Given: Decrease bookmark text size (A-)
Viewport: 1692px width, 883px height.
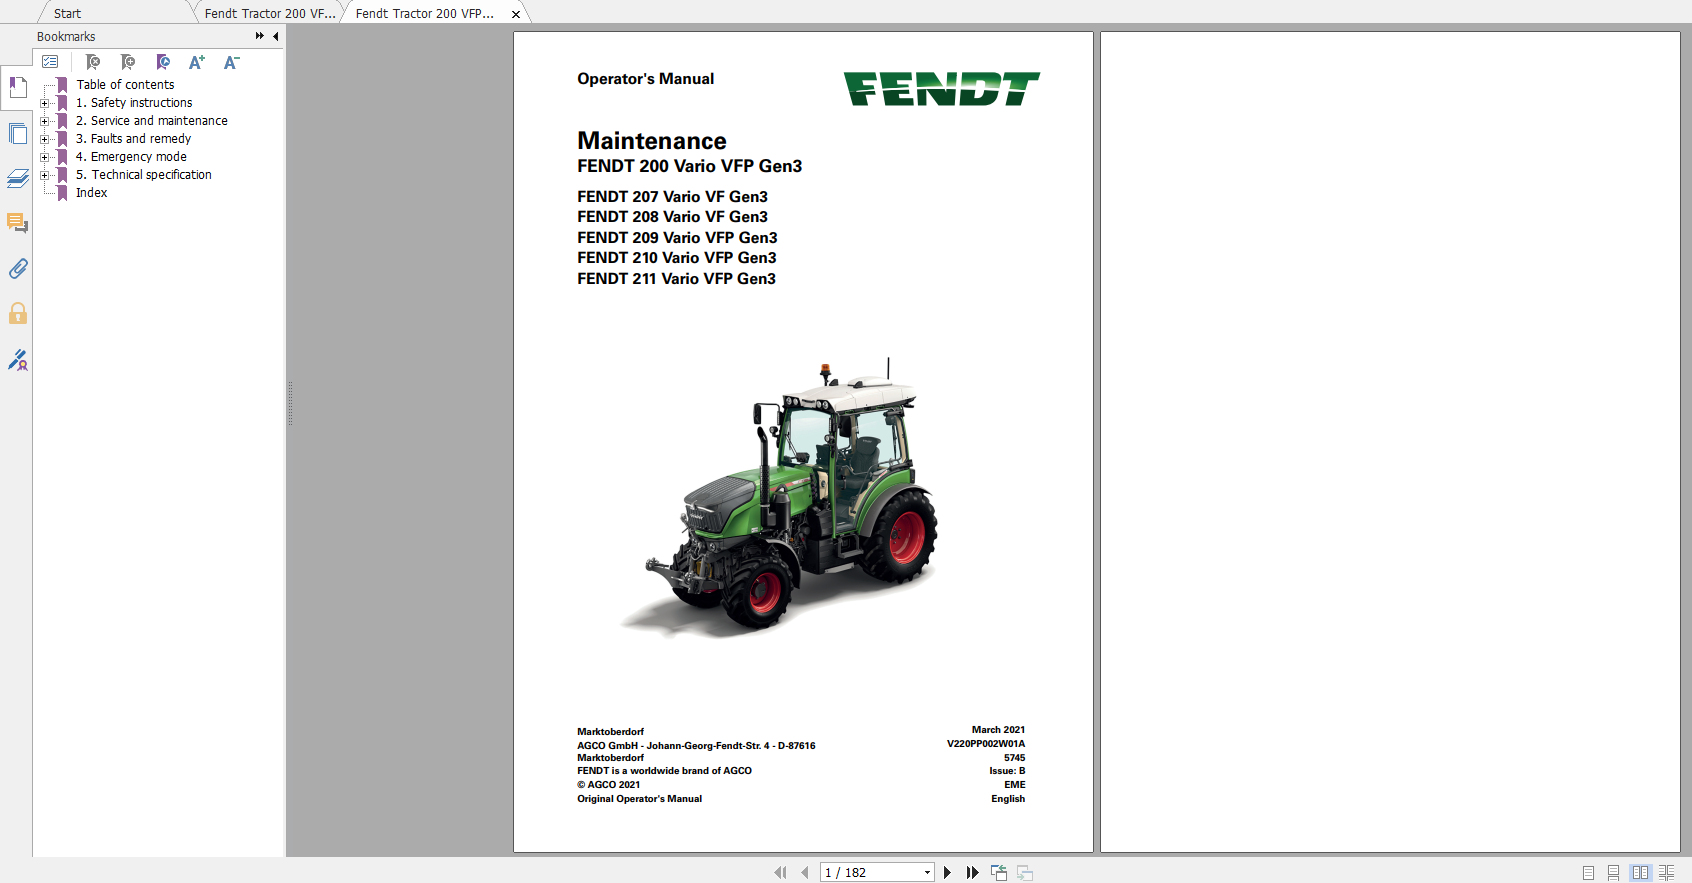Looking at the screenshot, I should tap(231, 62).
